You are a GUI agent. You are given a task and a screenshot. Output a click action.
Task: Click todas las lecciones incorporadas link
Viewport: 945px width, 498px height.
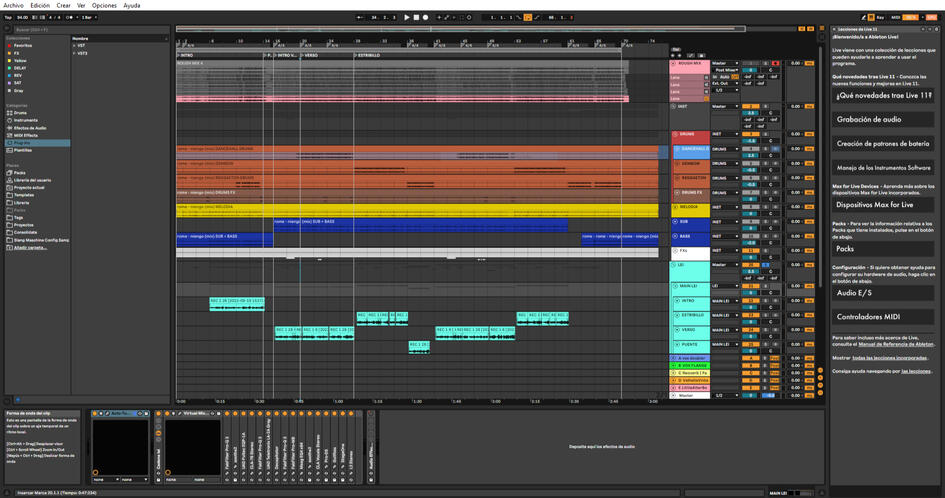coord(891,358)
